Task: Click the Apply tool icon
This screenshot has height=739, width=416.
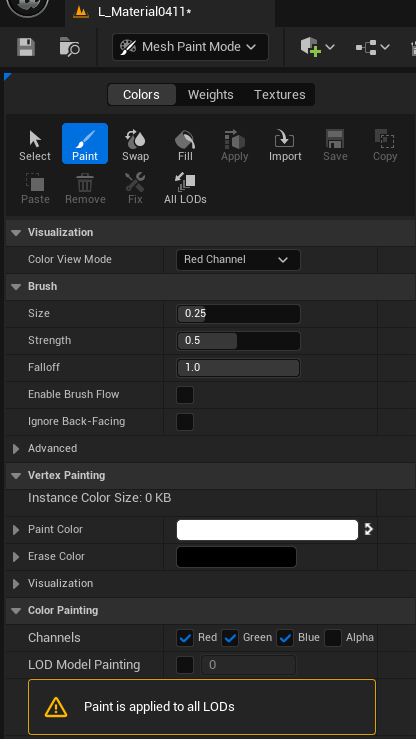Action: point(235,146)
